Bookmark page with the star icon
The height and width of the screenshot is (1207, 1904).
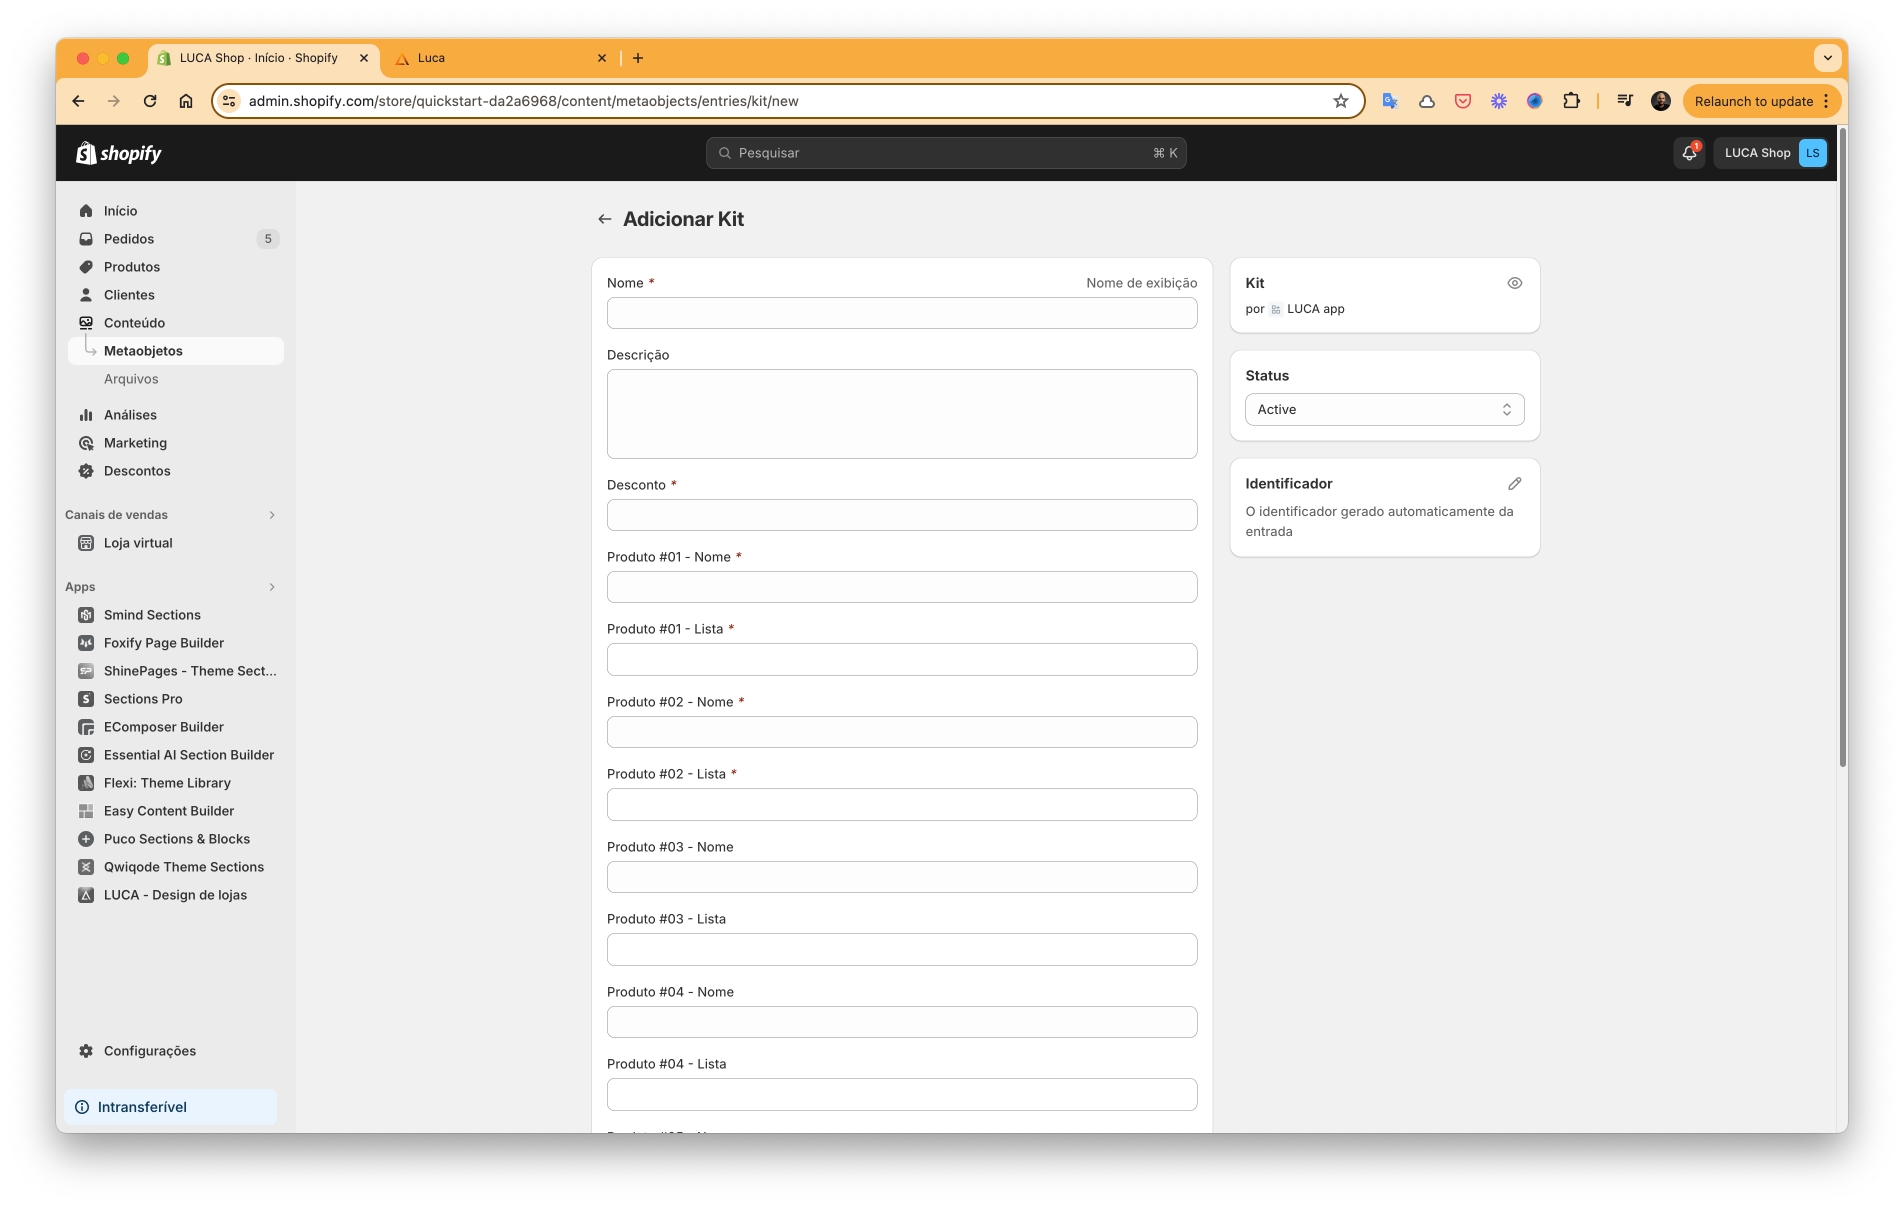[1341, 101]
